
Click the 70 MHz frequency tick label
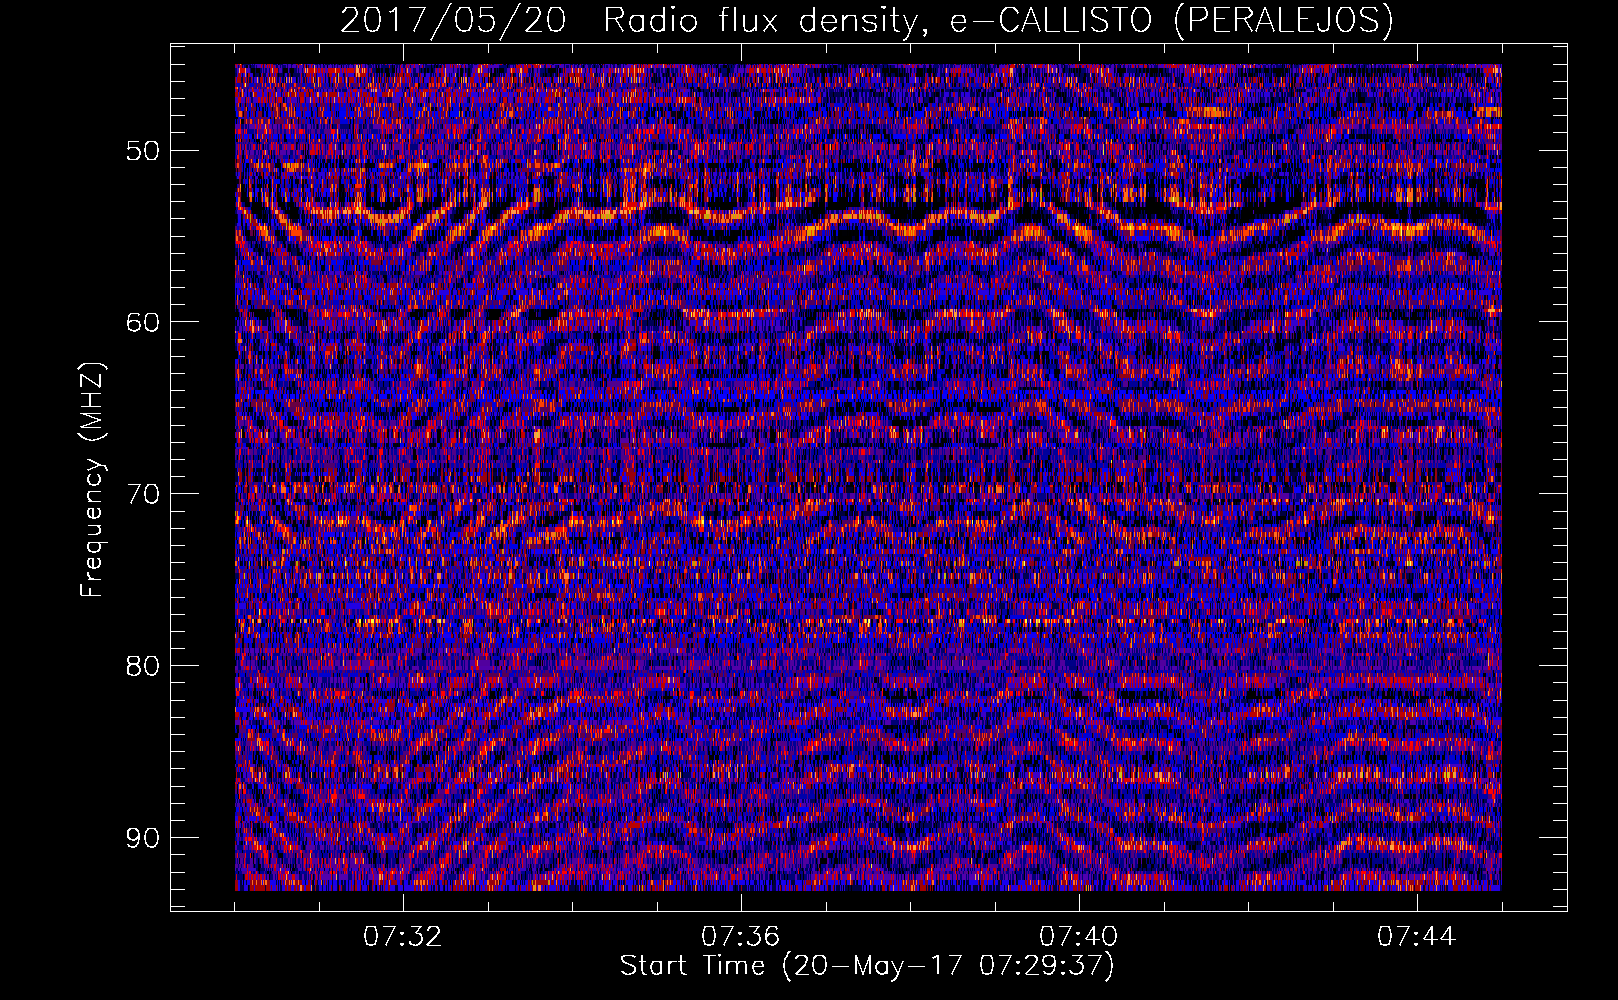[x=142, y=494]
